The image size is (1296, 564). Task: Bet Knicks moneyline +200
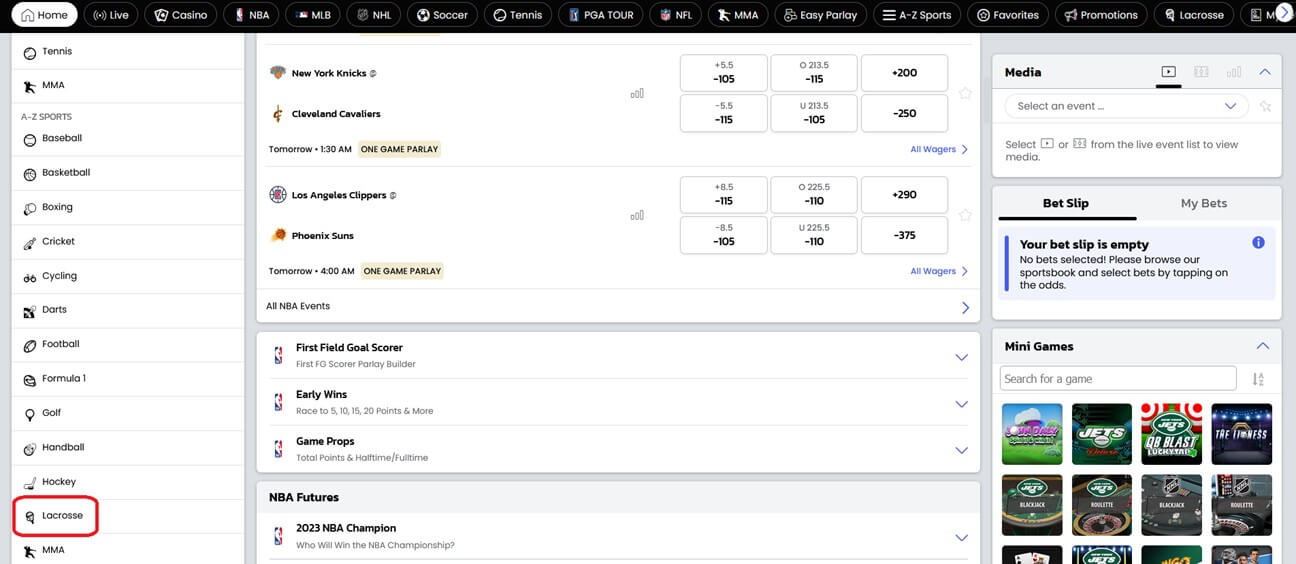[904, 72]
